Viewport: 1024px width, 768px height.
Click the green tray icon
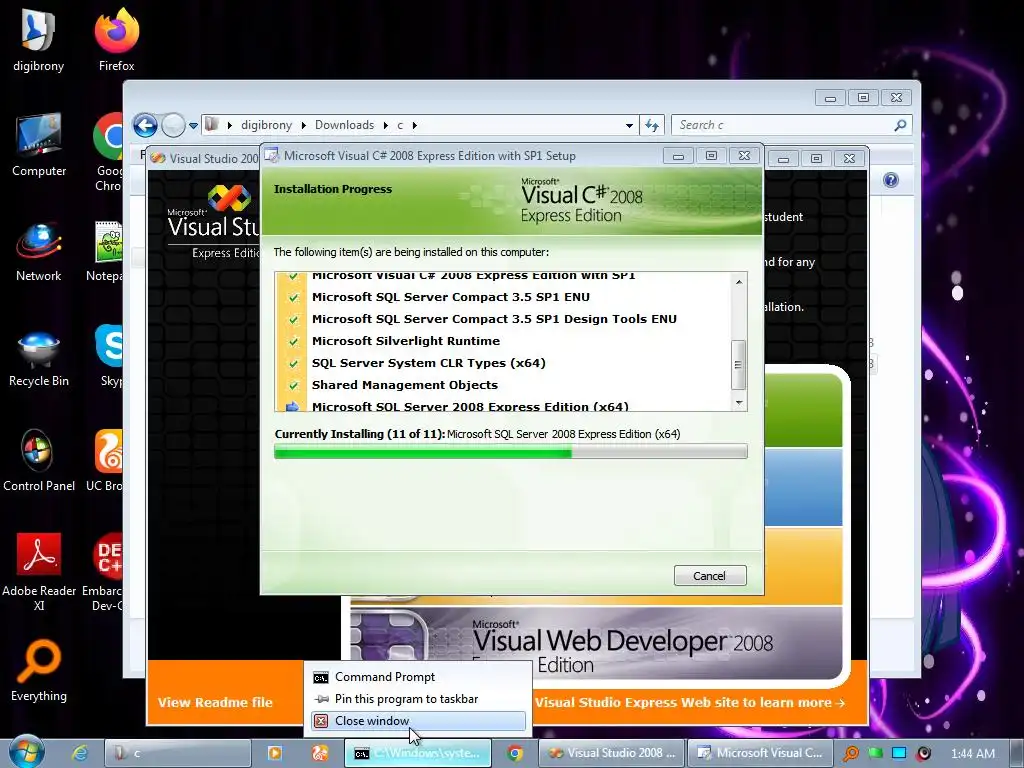point(876,753)
